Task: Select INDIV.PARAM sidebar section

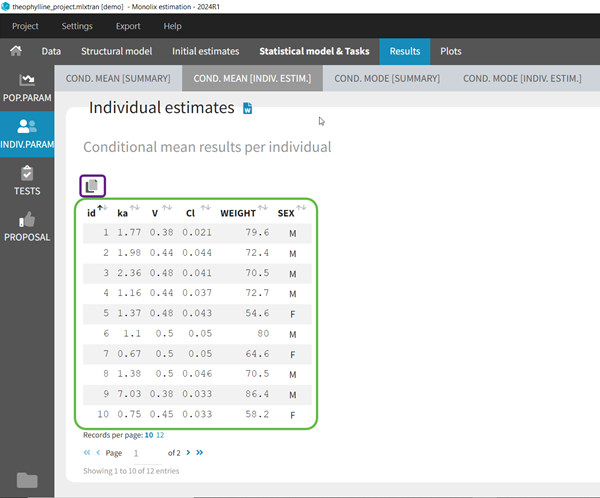Action: 27,134
